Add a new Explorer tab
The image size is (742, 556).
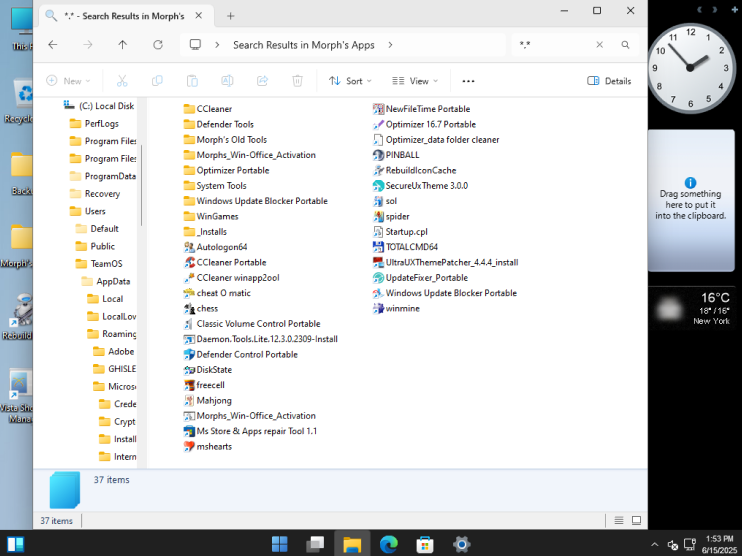click(x=230, y=16)
